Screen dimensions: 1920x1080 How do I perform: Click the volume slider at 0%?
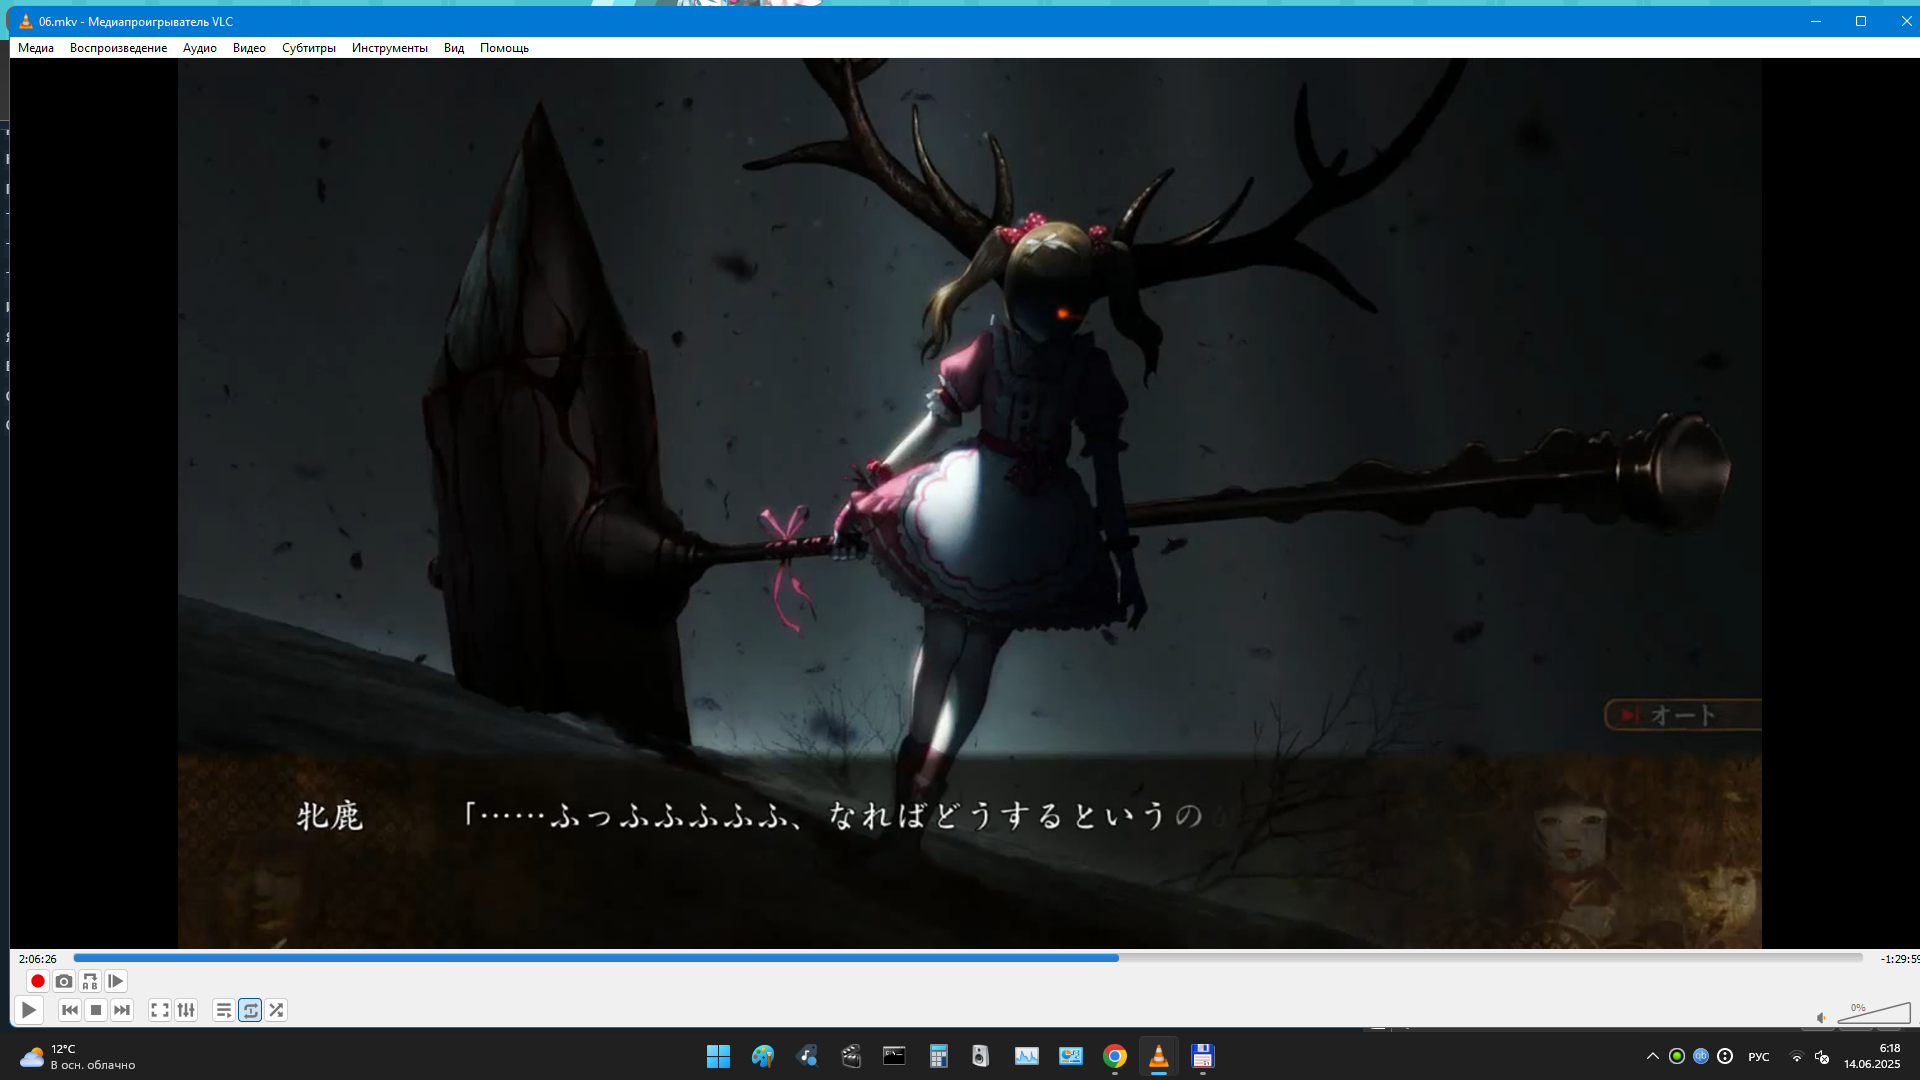[1874, 1014]
